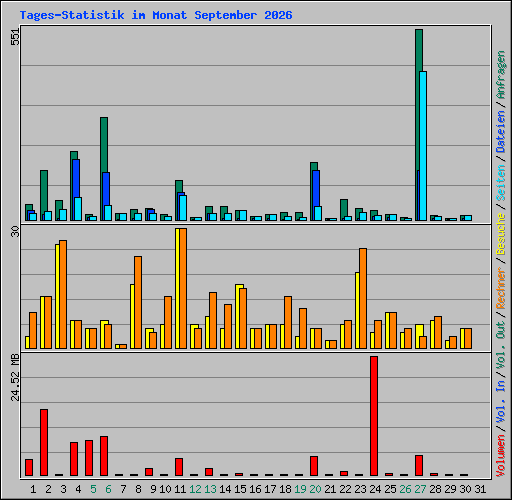Click green weekend day 12 label
The image size is (512, 500).
pyautogui.click(x=195, y=489)
